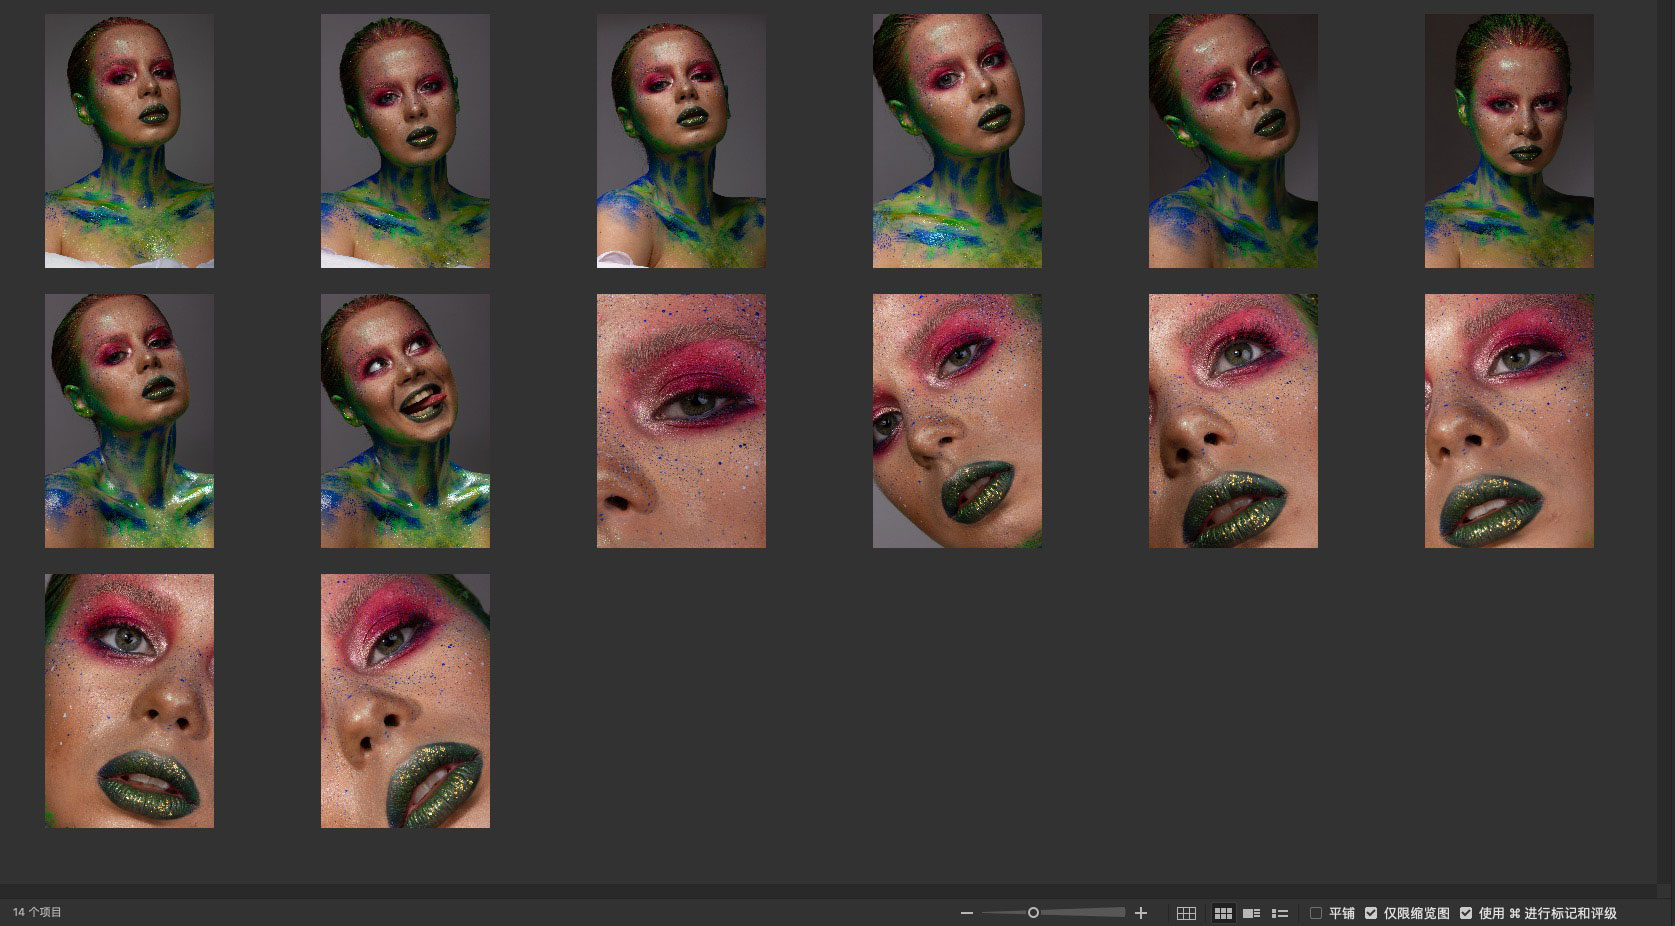The image size is (1675, 926).
Task: Uncheck 使用 ⌘ 进行标记和评级 option
Action: point(1466,913)
